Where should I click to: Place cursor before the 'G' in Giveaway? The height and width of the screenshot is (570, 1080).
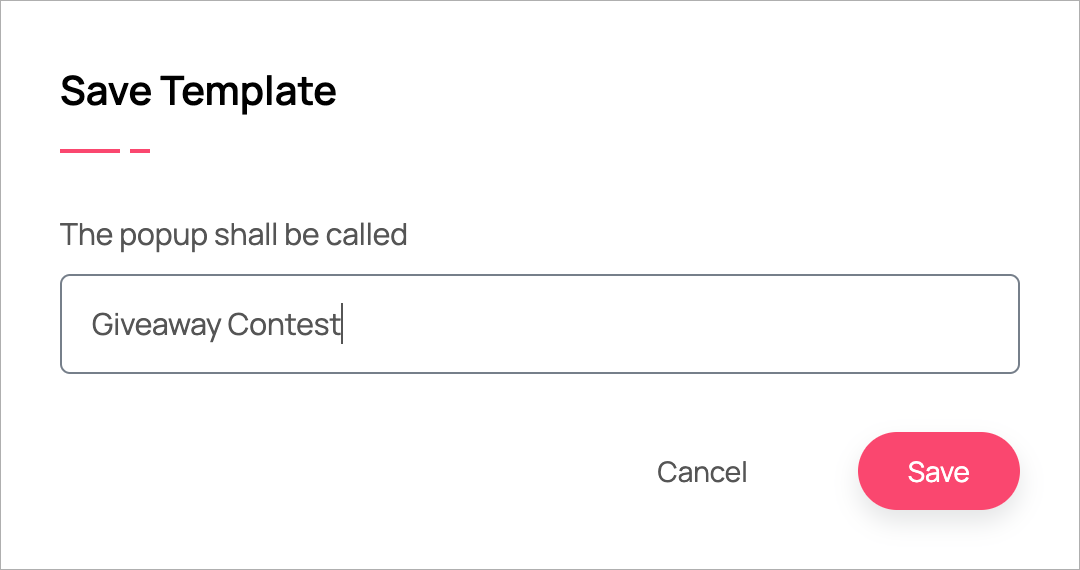[x=92, y=325]
